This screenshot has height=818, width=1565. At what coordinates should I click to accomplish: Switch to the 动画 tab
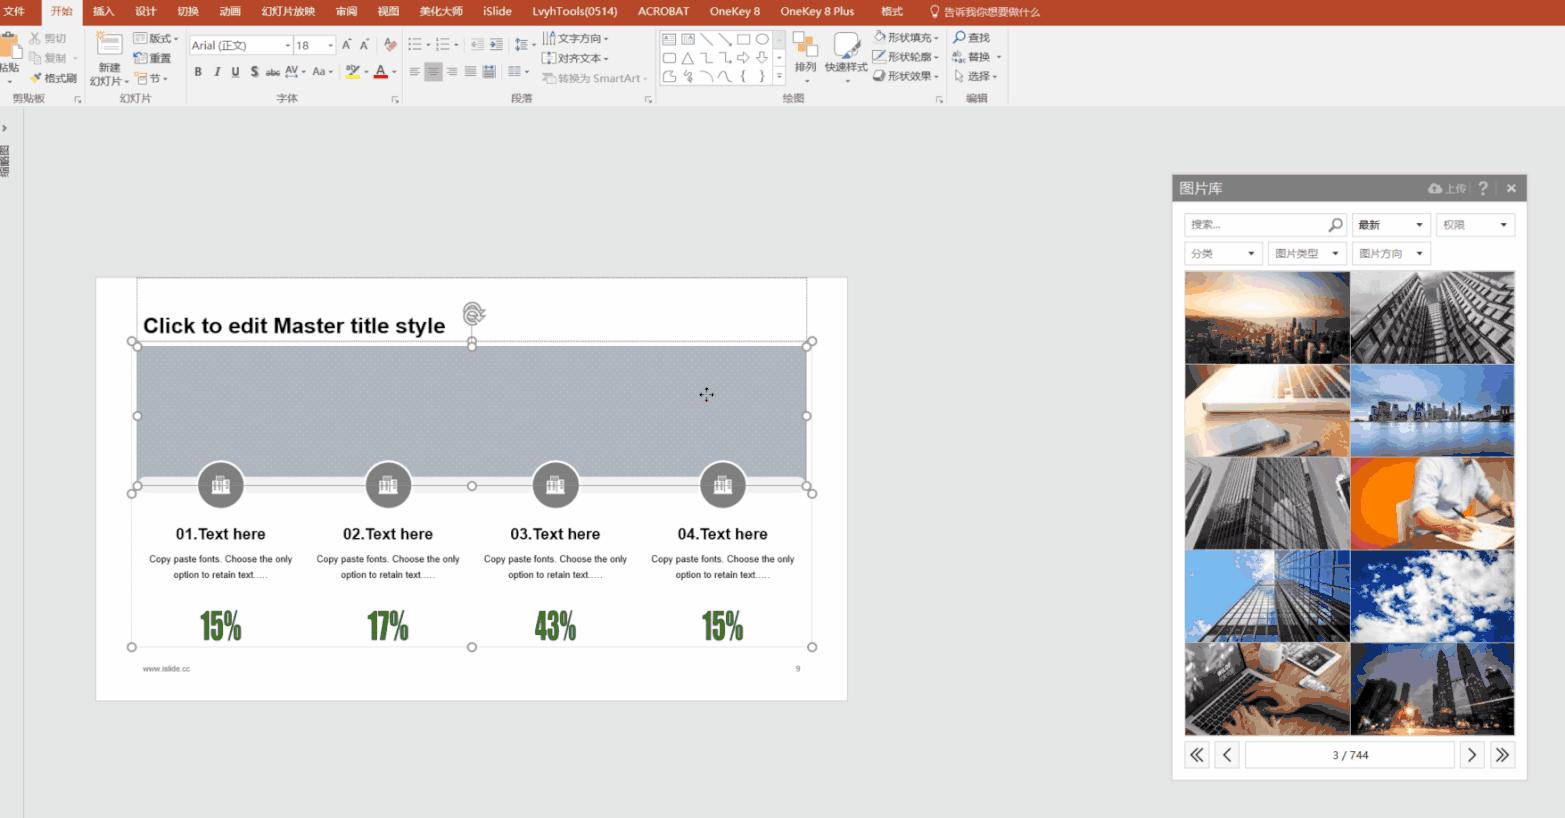[x=230, y=11]
